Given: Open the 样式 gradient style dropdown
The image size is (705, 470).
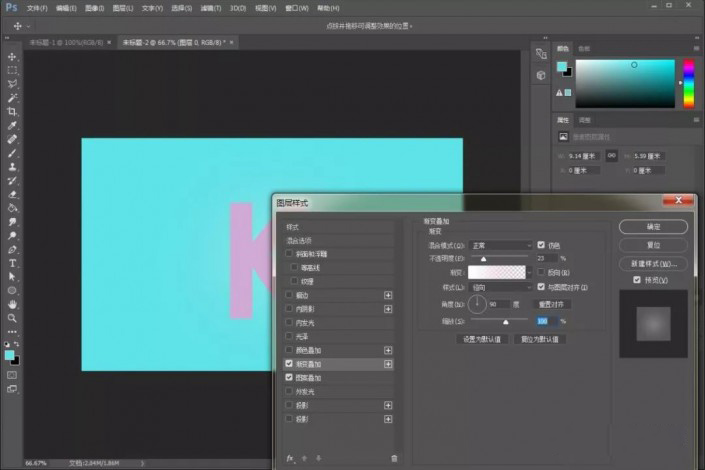Looking at the screenshot, I should pos(500,287).
